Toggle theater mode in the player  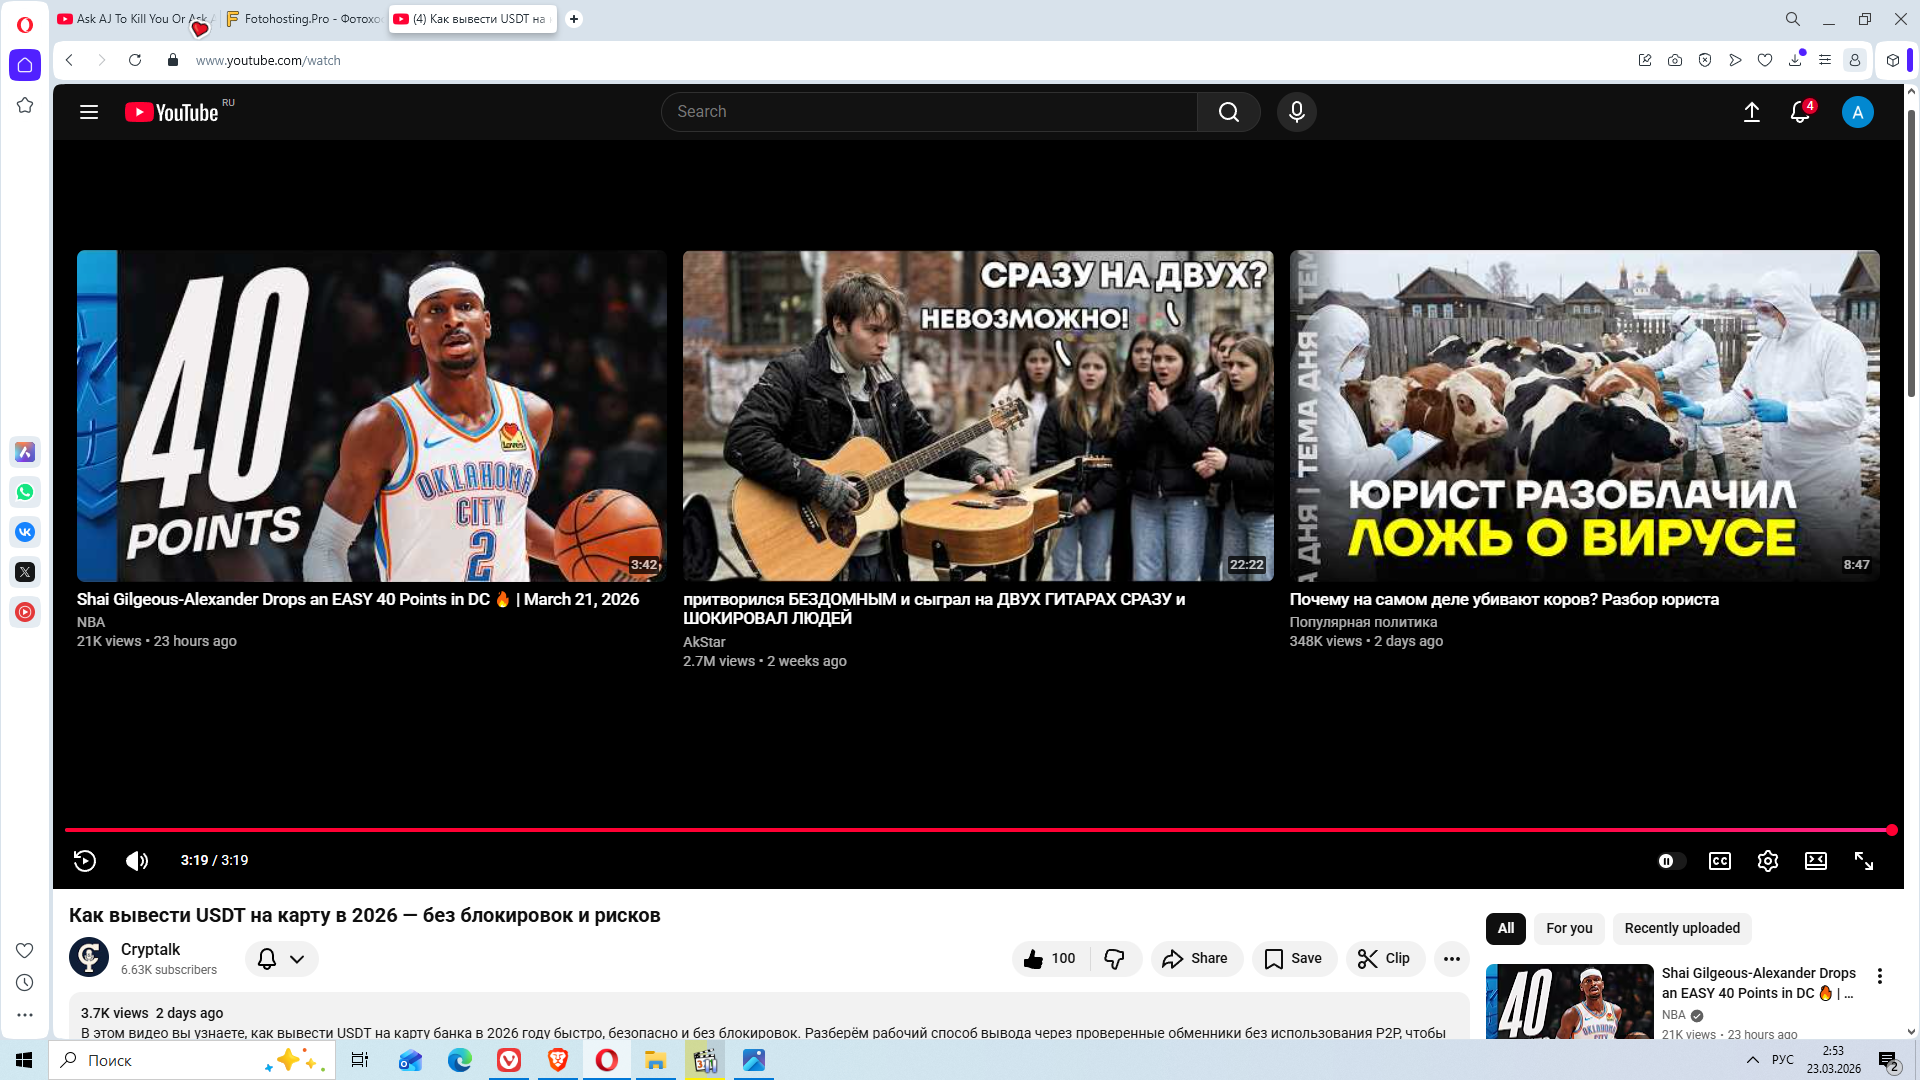pos(1815,861)
